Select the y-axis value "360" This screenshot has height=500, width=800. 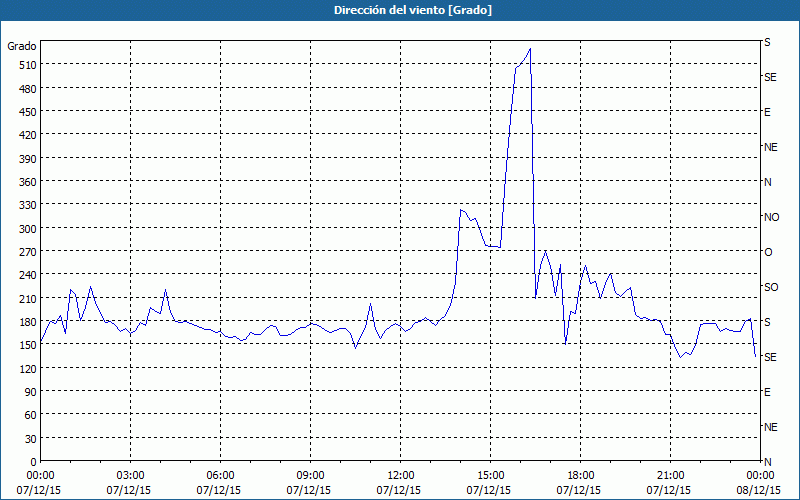[x=28, y=182]
